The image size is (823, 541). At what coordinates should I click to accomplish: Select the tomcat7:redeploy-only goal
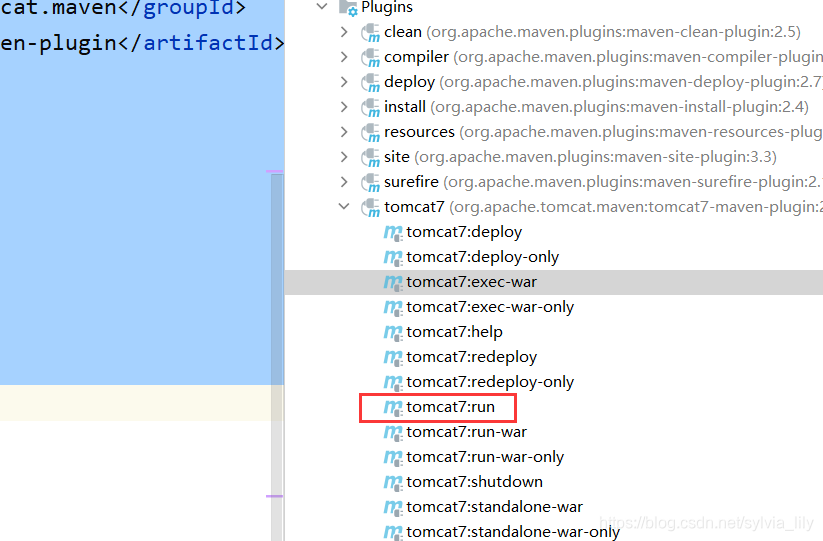tap(490, 382)
